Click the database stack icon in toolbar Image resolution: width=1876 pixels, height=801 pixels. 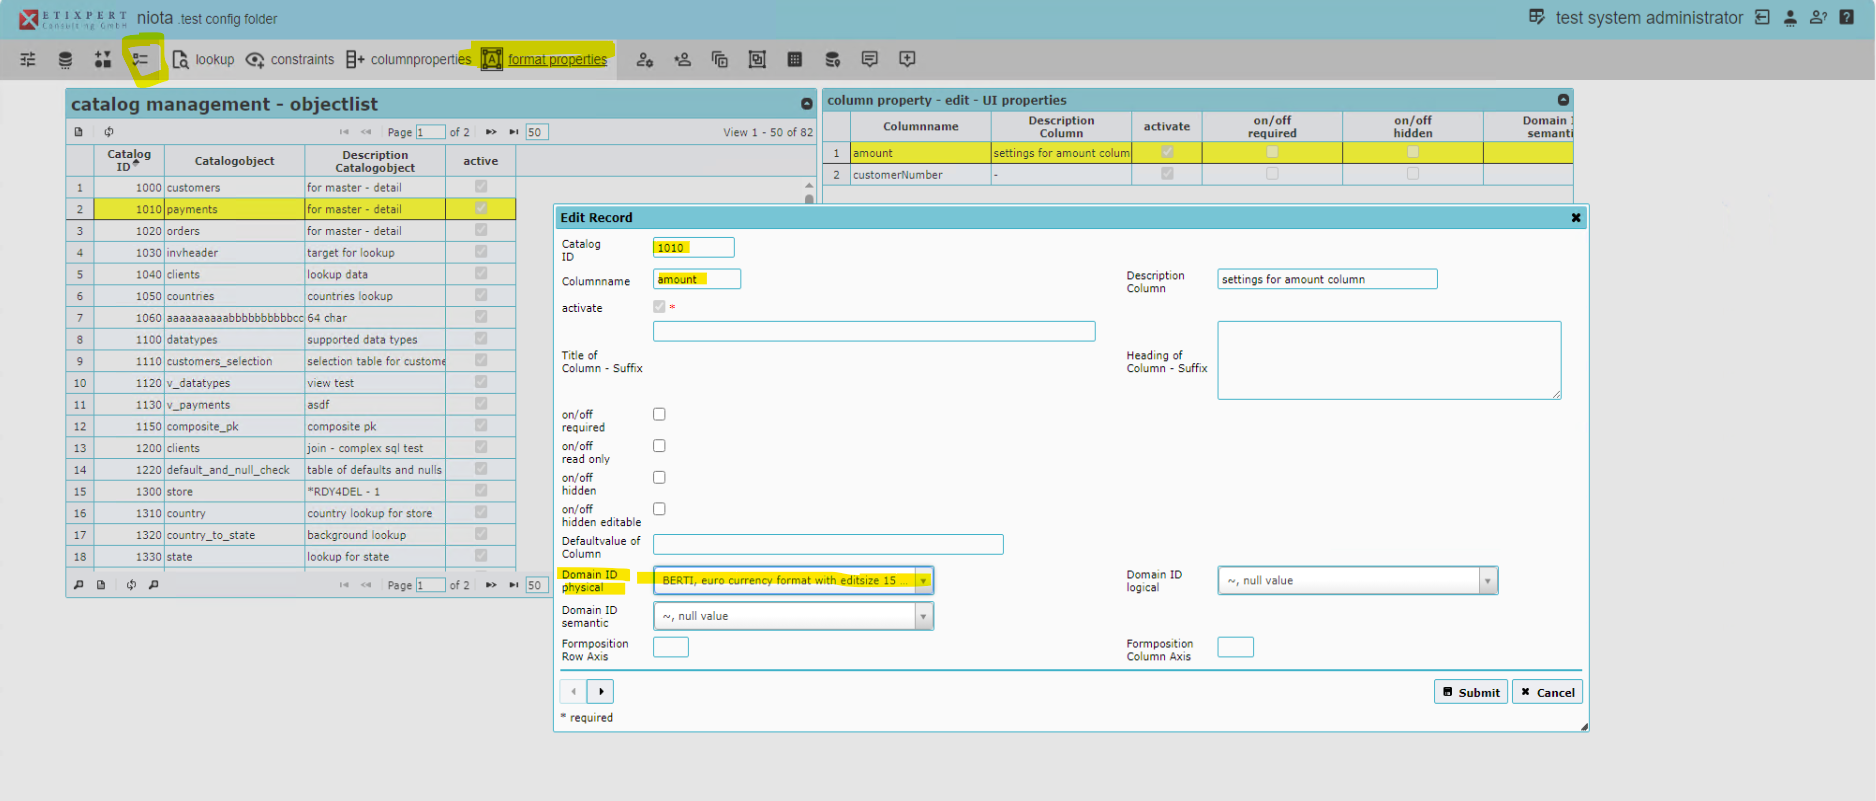click(x=65, y=60)
